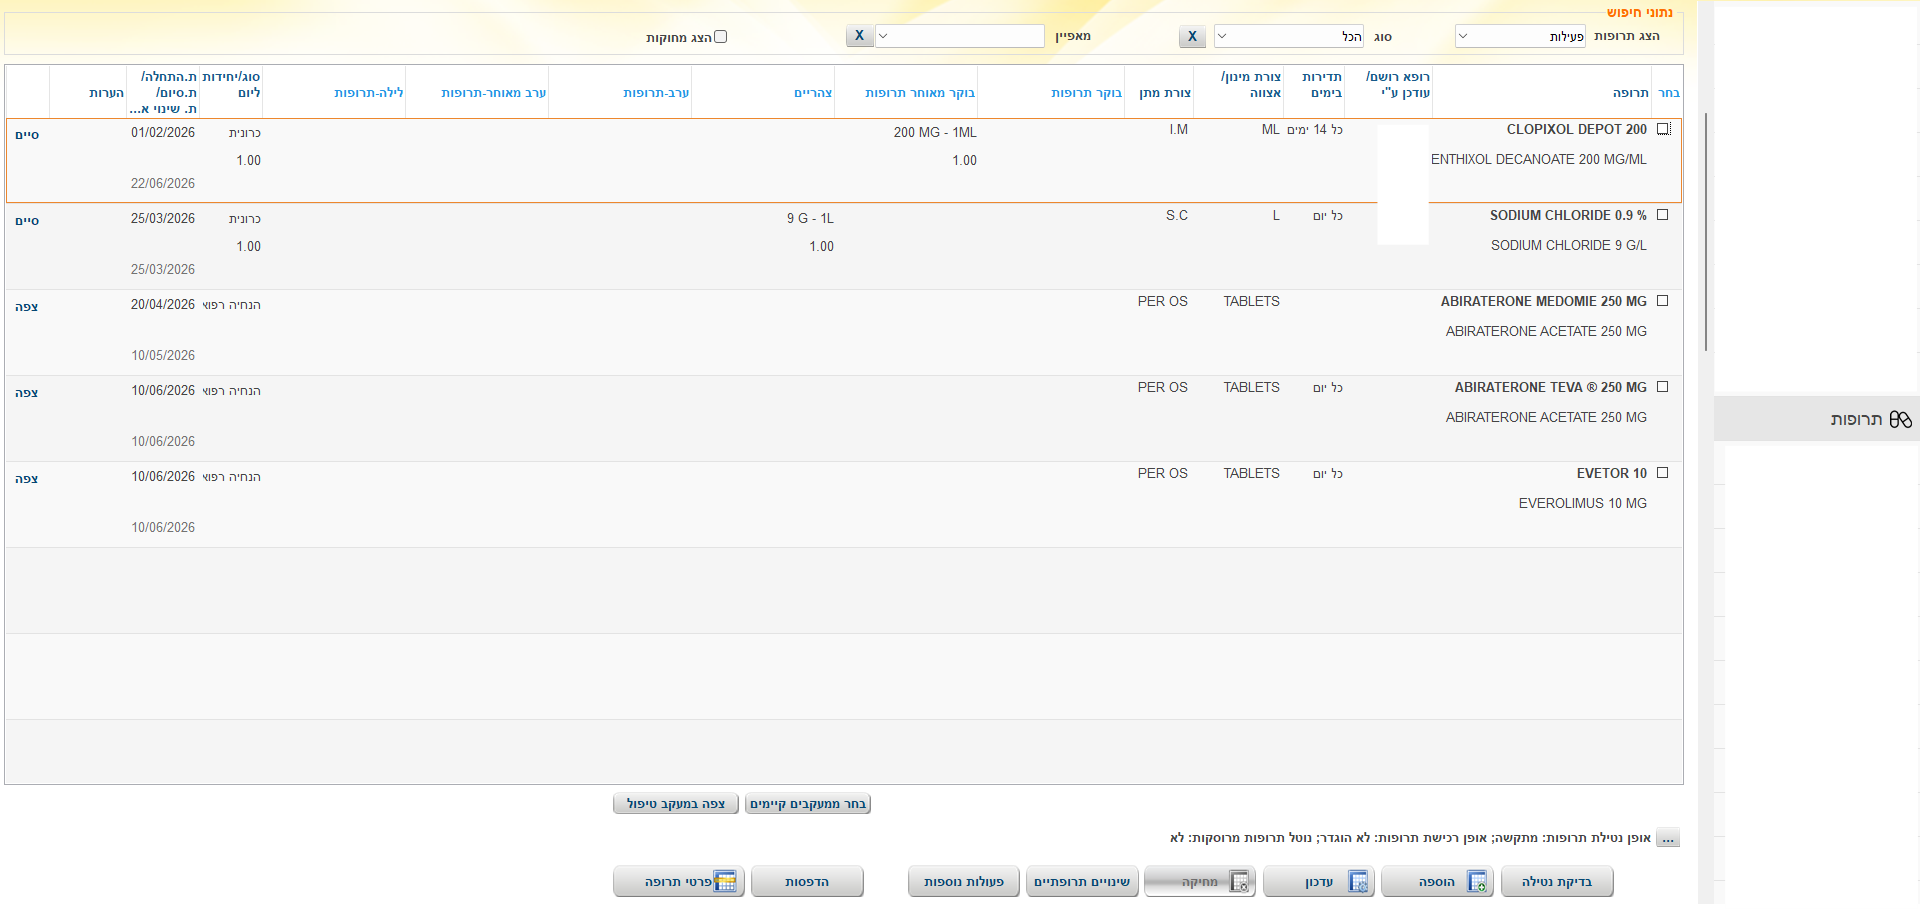Click צפה link in the ABIRATERONE MEDOMIE row
This screenshot has width=1920, height=909.
pos(27,307)
